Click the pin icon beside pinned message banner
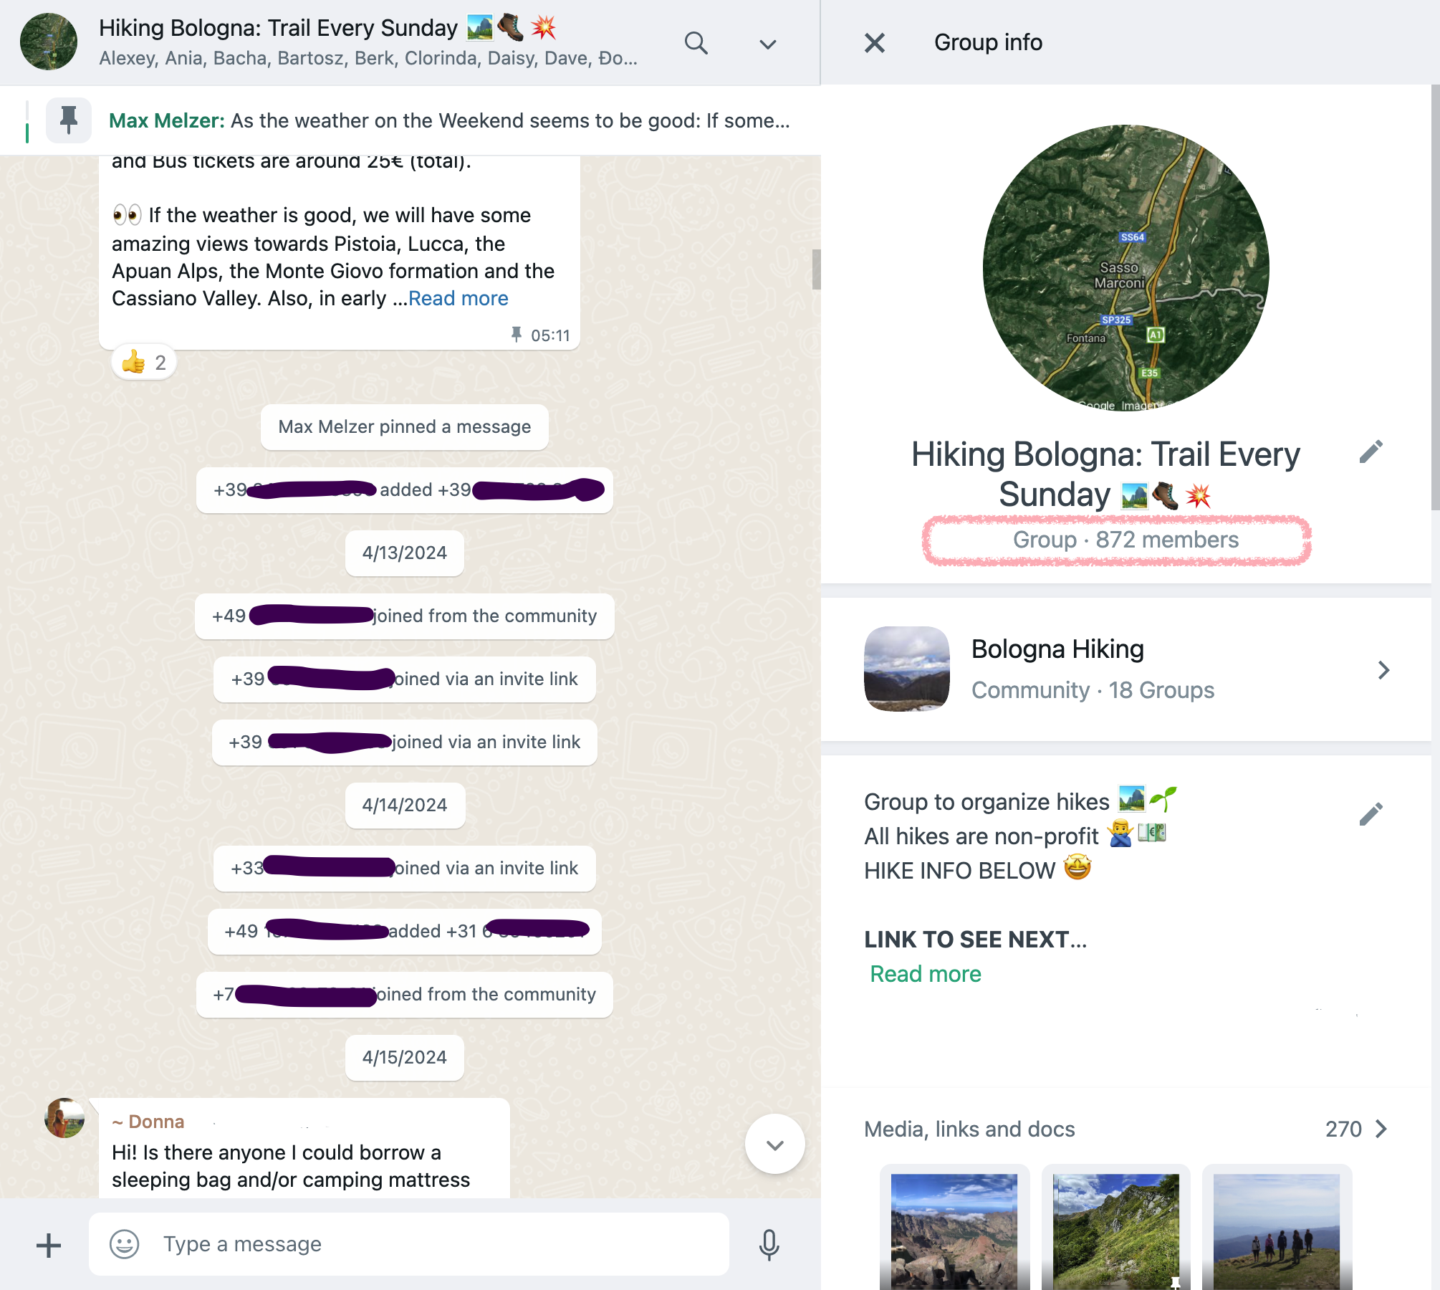This screenshot has width=1440, height=1290. (69, 120)
